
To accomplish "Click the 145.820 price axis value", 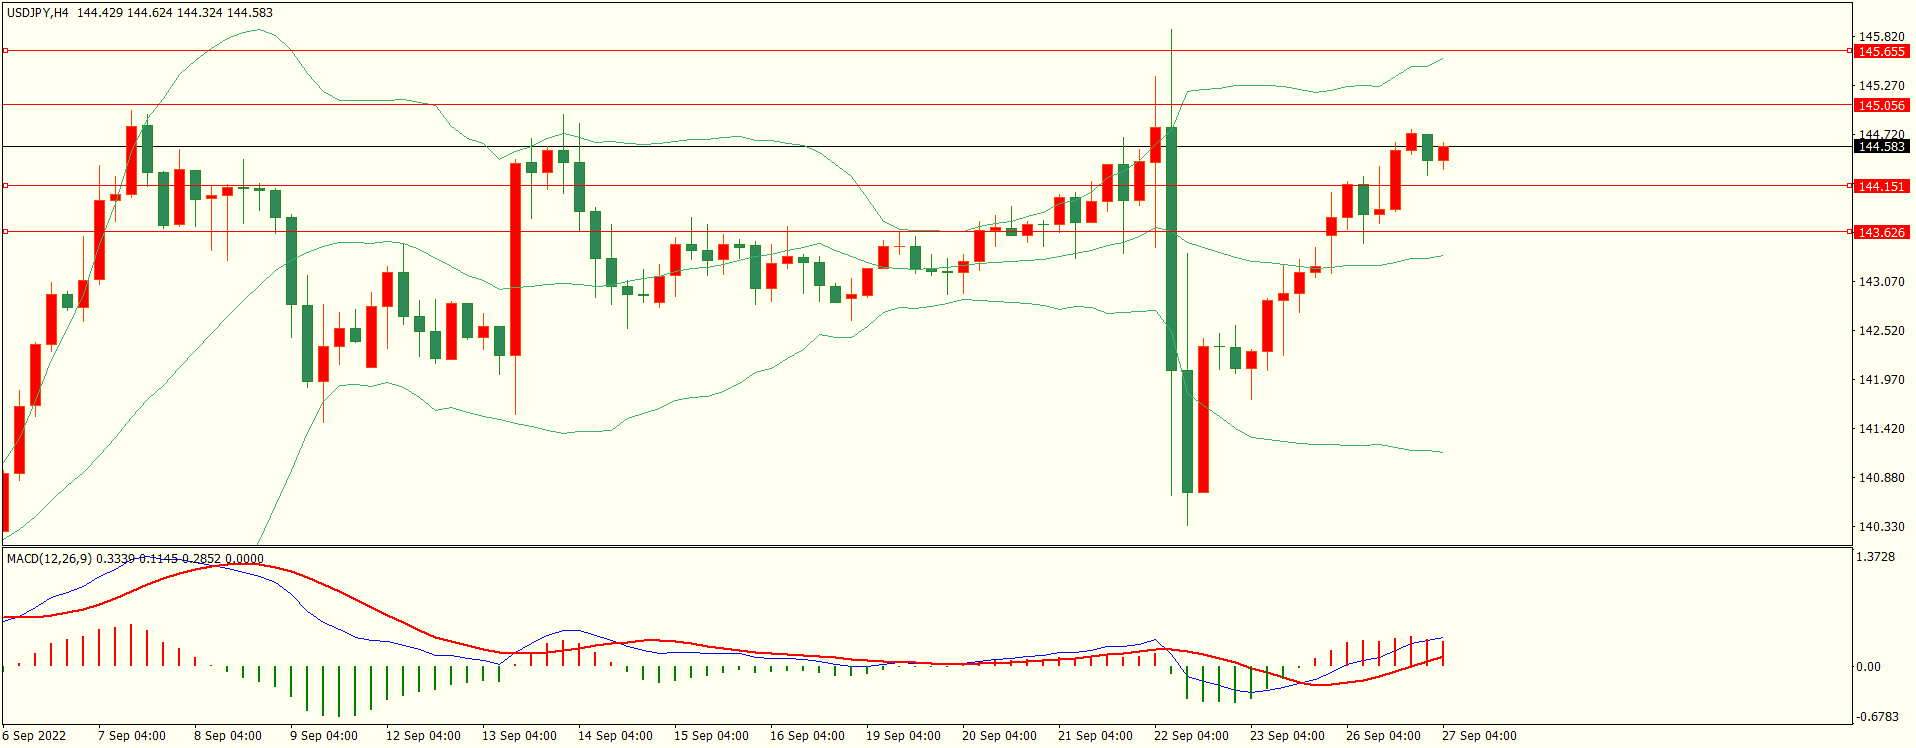I will pos(1881,37).
